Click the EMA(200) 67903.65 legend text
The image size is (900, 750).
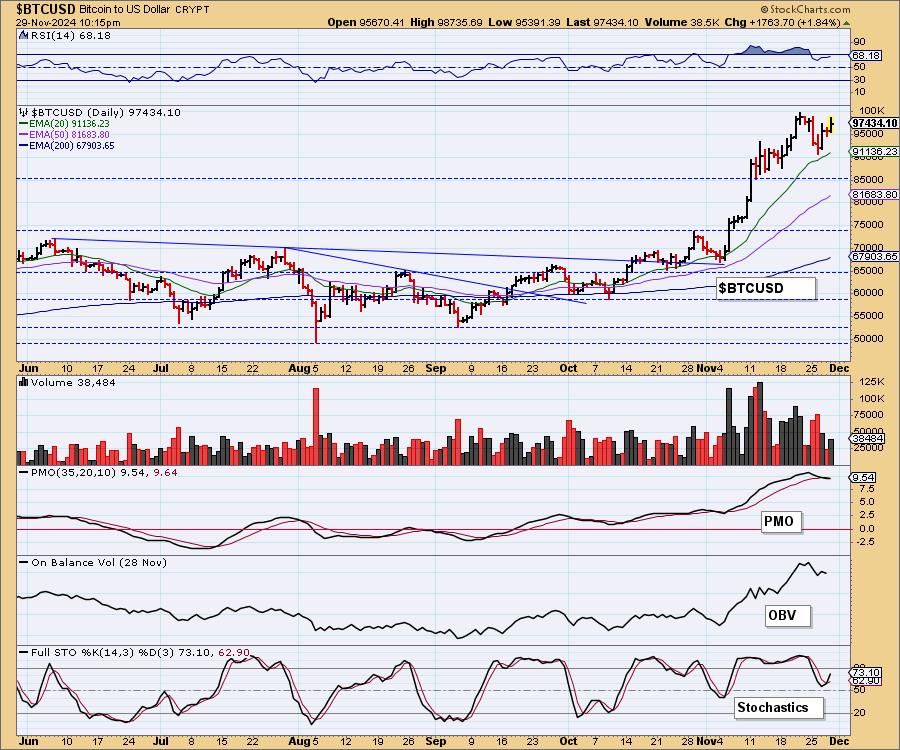point(72,146)
